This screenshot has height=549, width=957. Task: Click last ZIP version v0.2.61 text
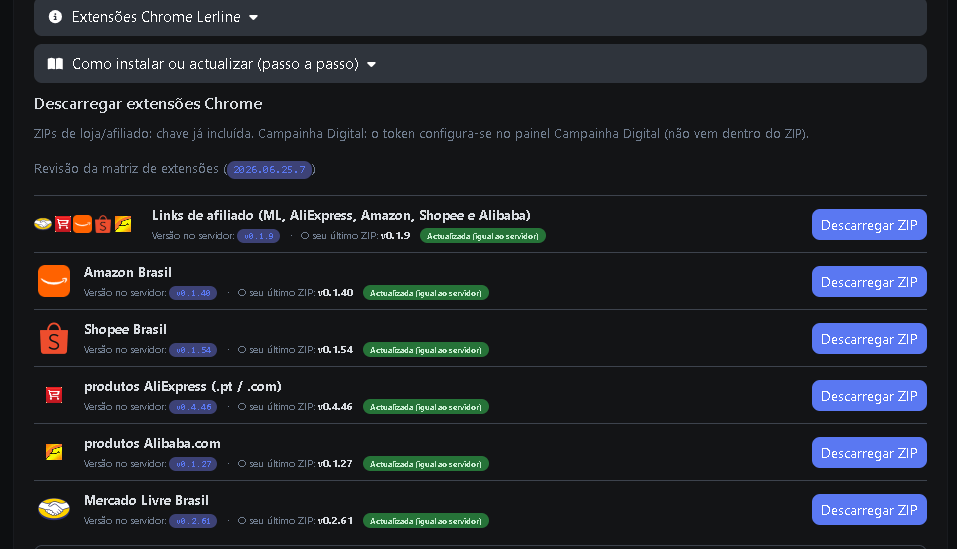[x=335, y=521]
